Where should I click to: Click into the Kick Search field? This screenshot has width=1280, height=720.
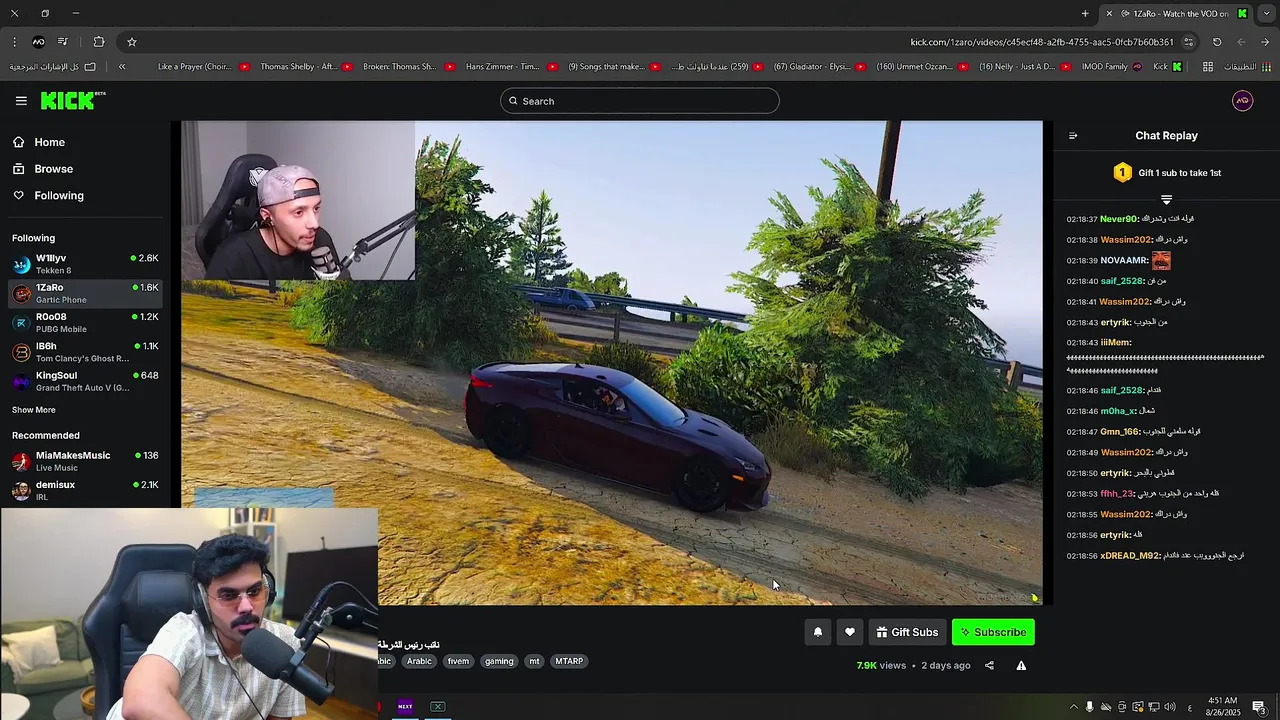pyautogui.click(x=640, y=101)
